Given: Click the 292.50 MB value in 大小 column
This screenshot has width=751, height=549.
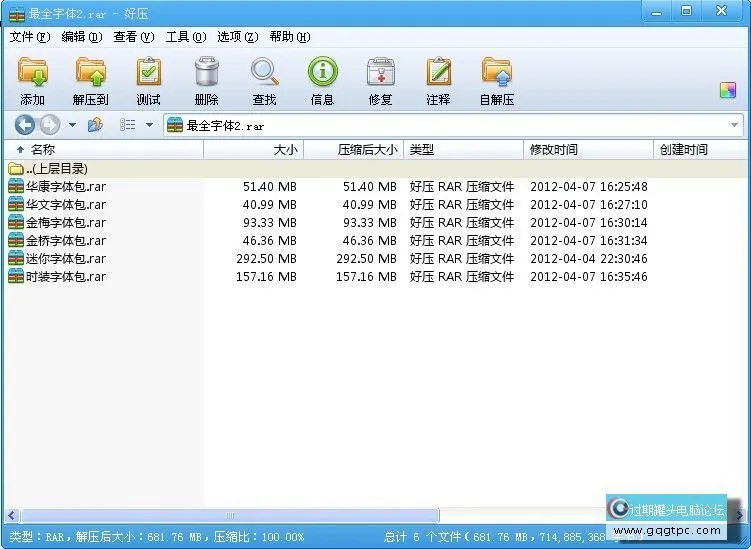Looking at the screenshot, I should (x=266, y=259).
